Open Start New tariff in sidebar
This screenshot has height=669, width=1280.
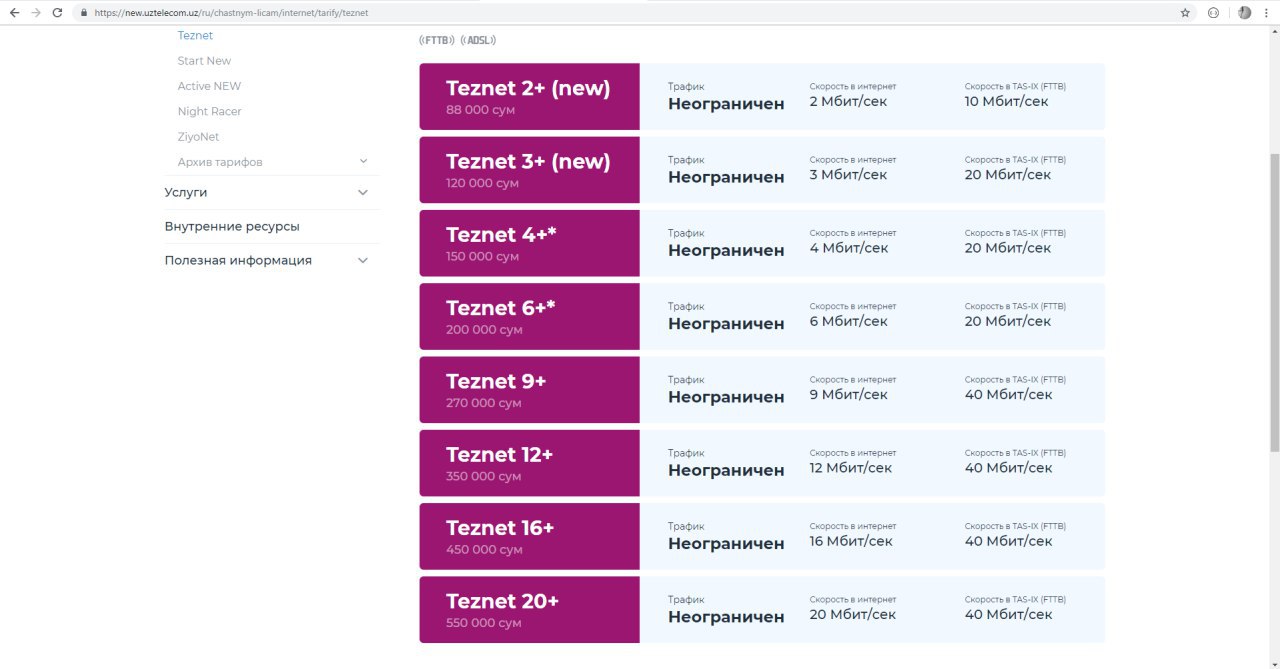204,61
